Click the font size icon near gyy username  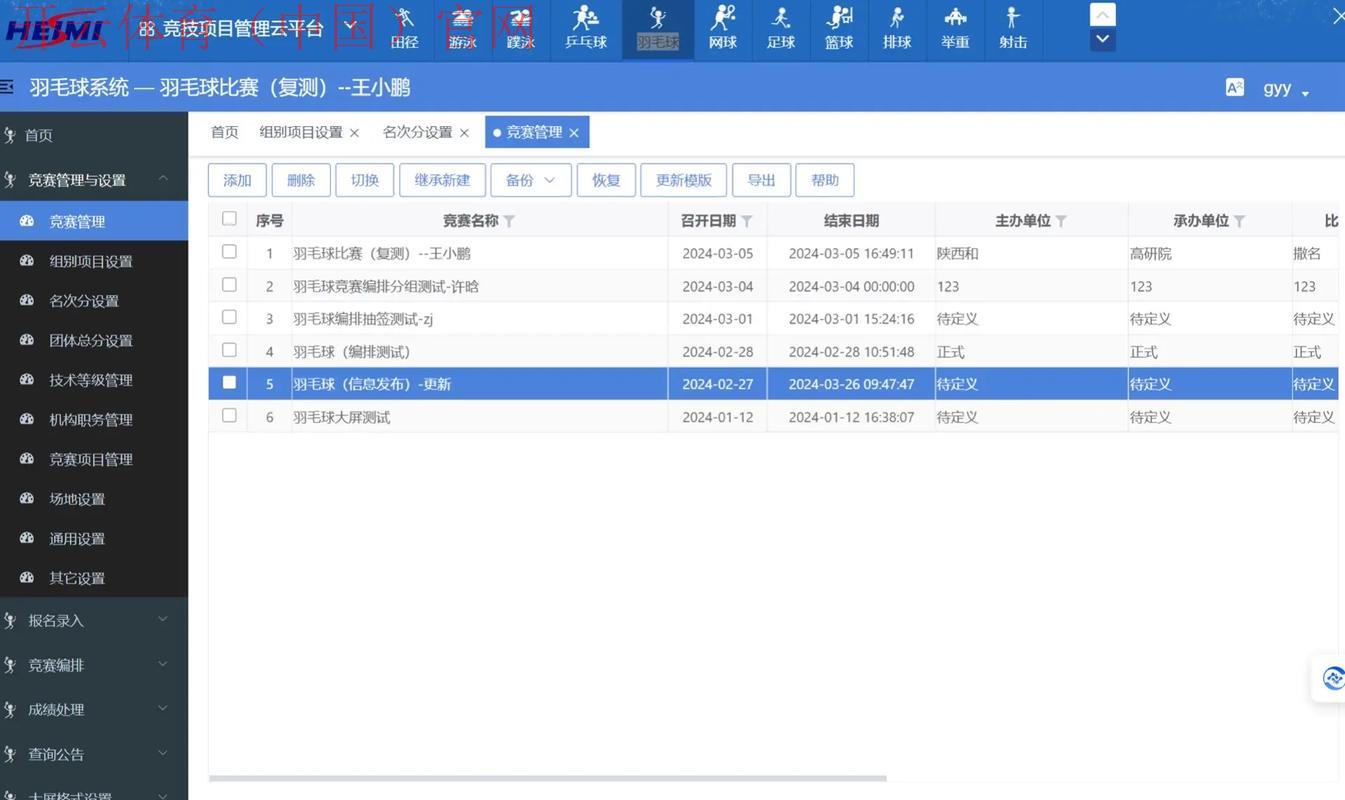[x=1236, y=86]
